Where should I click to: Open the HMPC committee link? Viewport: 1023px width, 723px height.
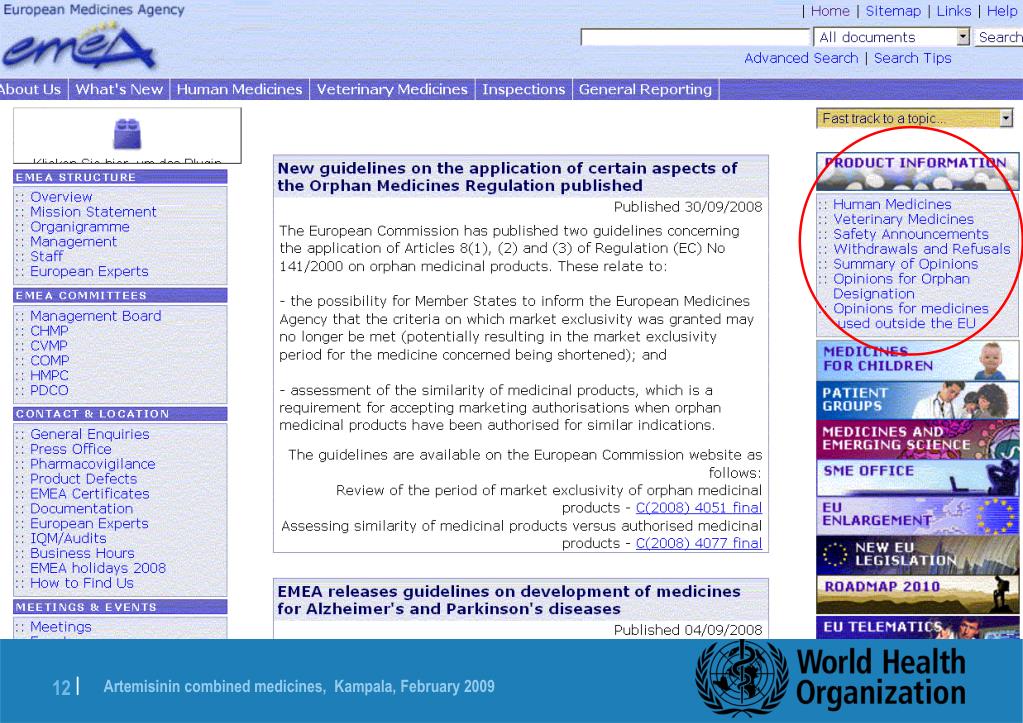(x=49, y=376)
